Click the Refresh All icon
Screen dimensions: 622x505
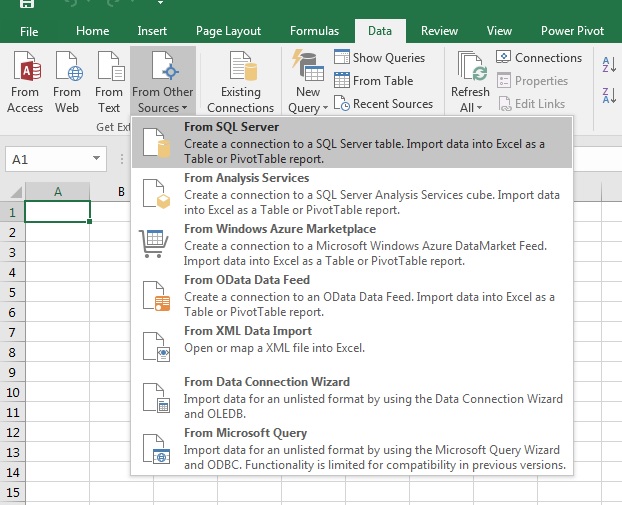click(472, 66)
